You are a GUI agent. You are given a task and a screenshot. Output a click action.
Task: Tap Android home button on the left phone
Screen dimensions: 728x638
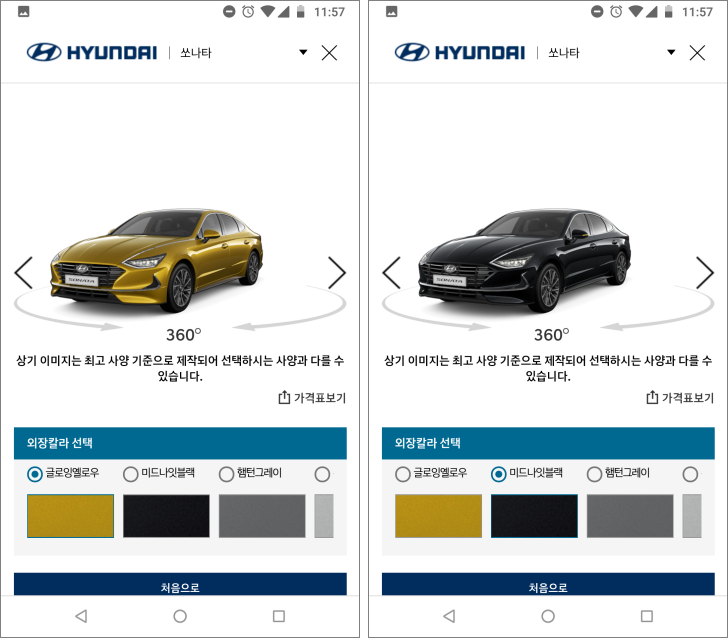[180, 616]
